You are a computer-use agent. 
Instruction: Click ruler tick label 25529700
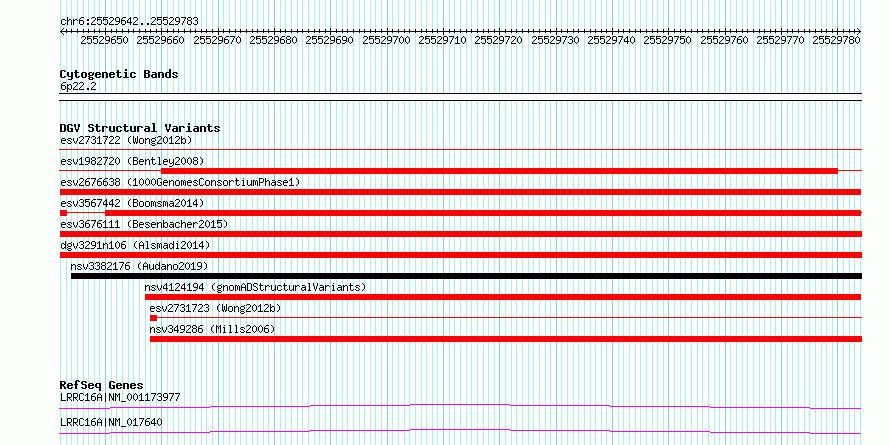pyautogui.click(x=386, y=40)
